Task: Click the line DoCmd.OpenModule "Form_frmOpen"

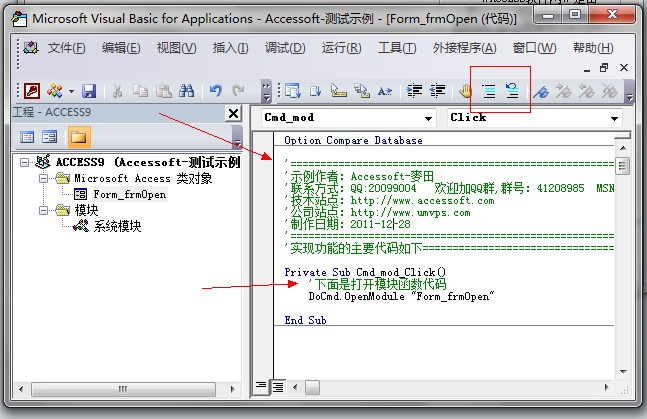Action: [401, 296]
